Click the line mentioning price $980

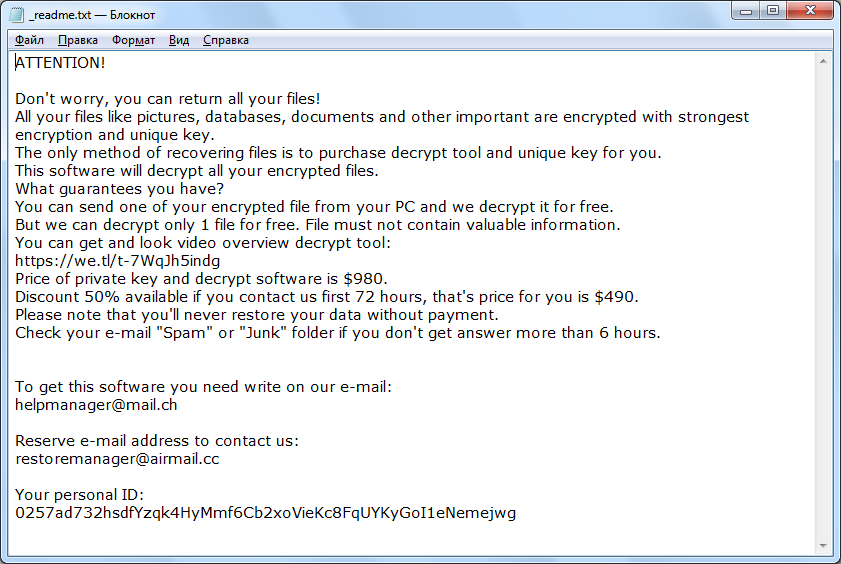click(201, 279)
